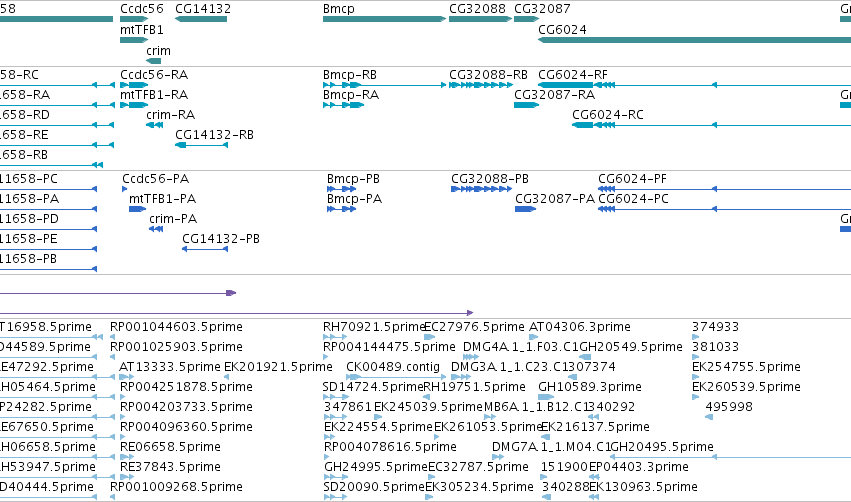Viewport: 851px width, 502px height.
Task: Click EST RP004096360.5prime
Action: point(186,427)
